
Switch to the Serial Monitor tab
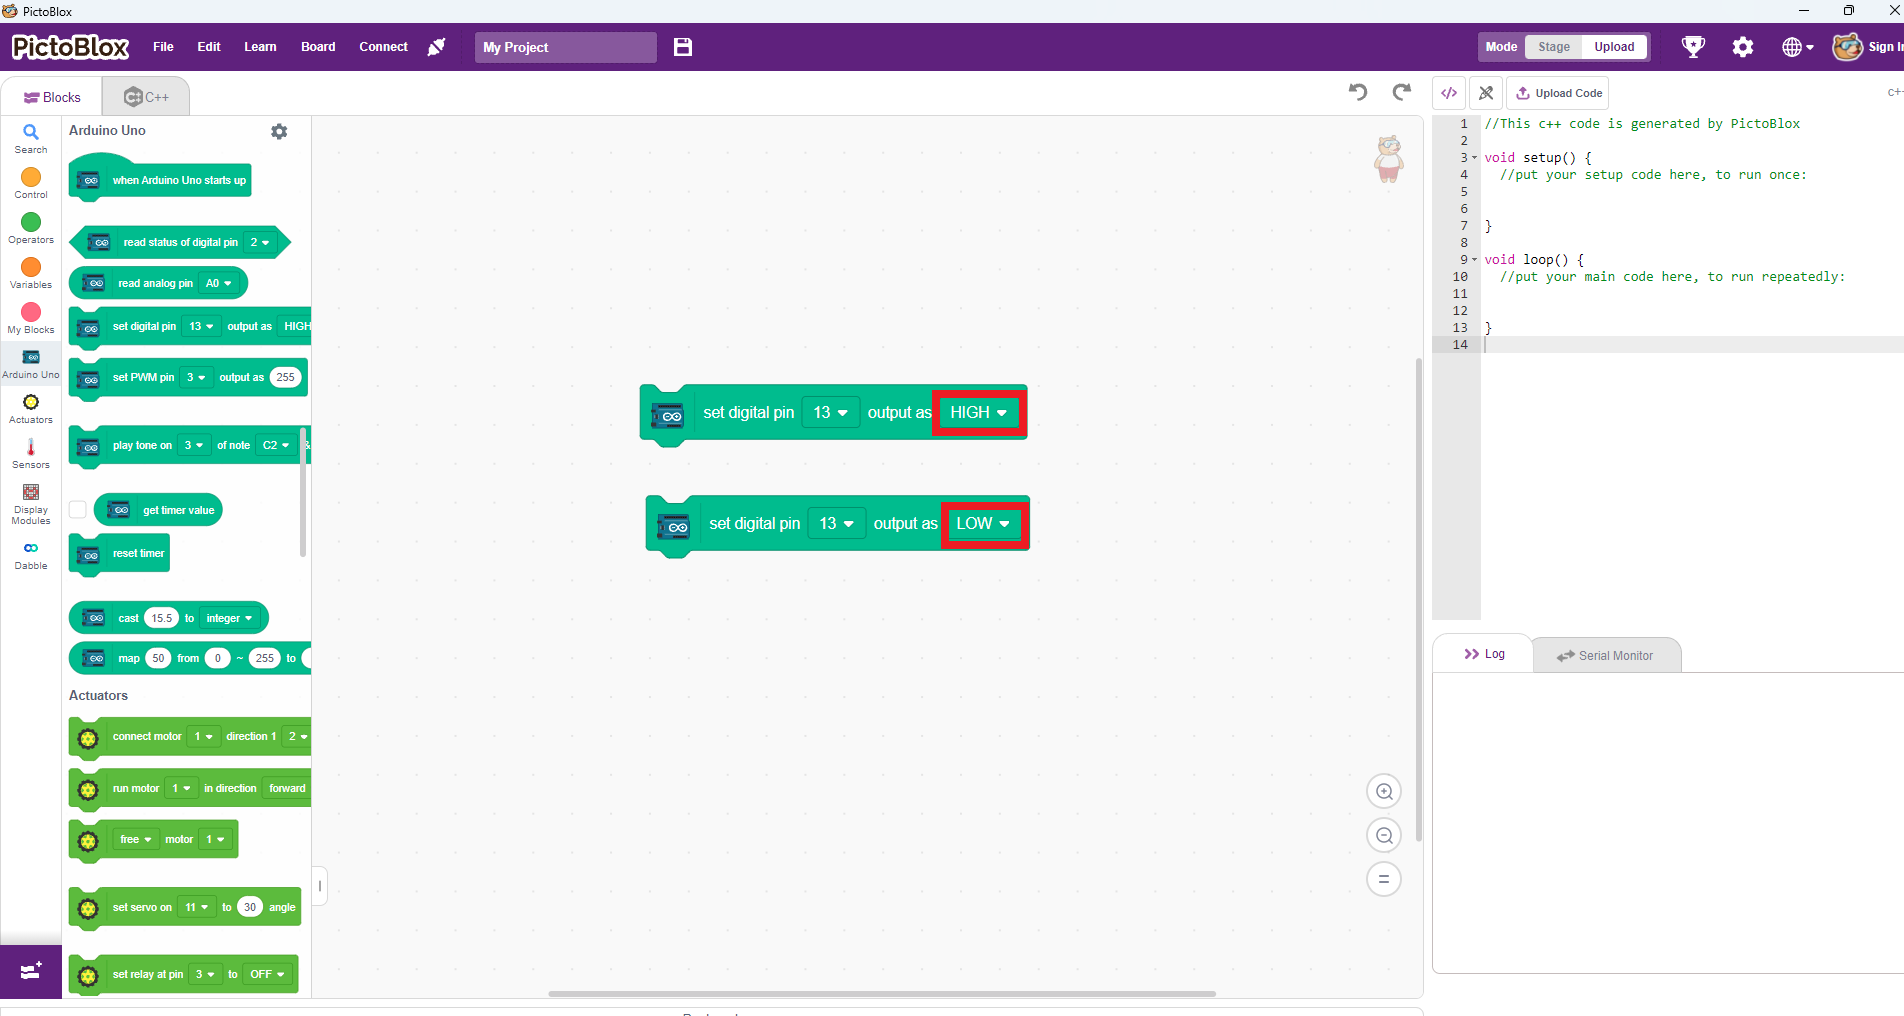(1607, 655)
